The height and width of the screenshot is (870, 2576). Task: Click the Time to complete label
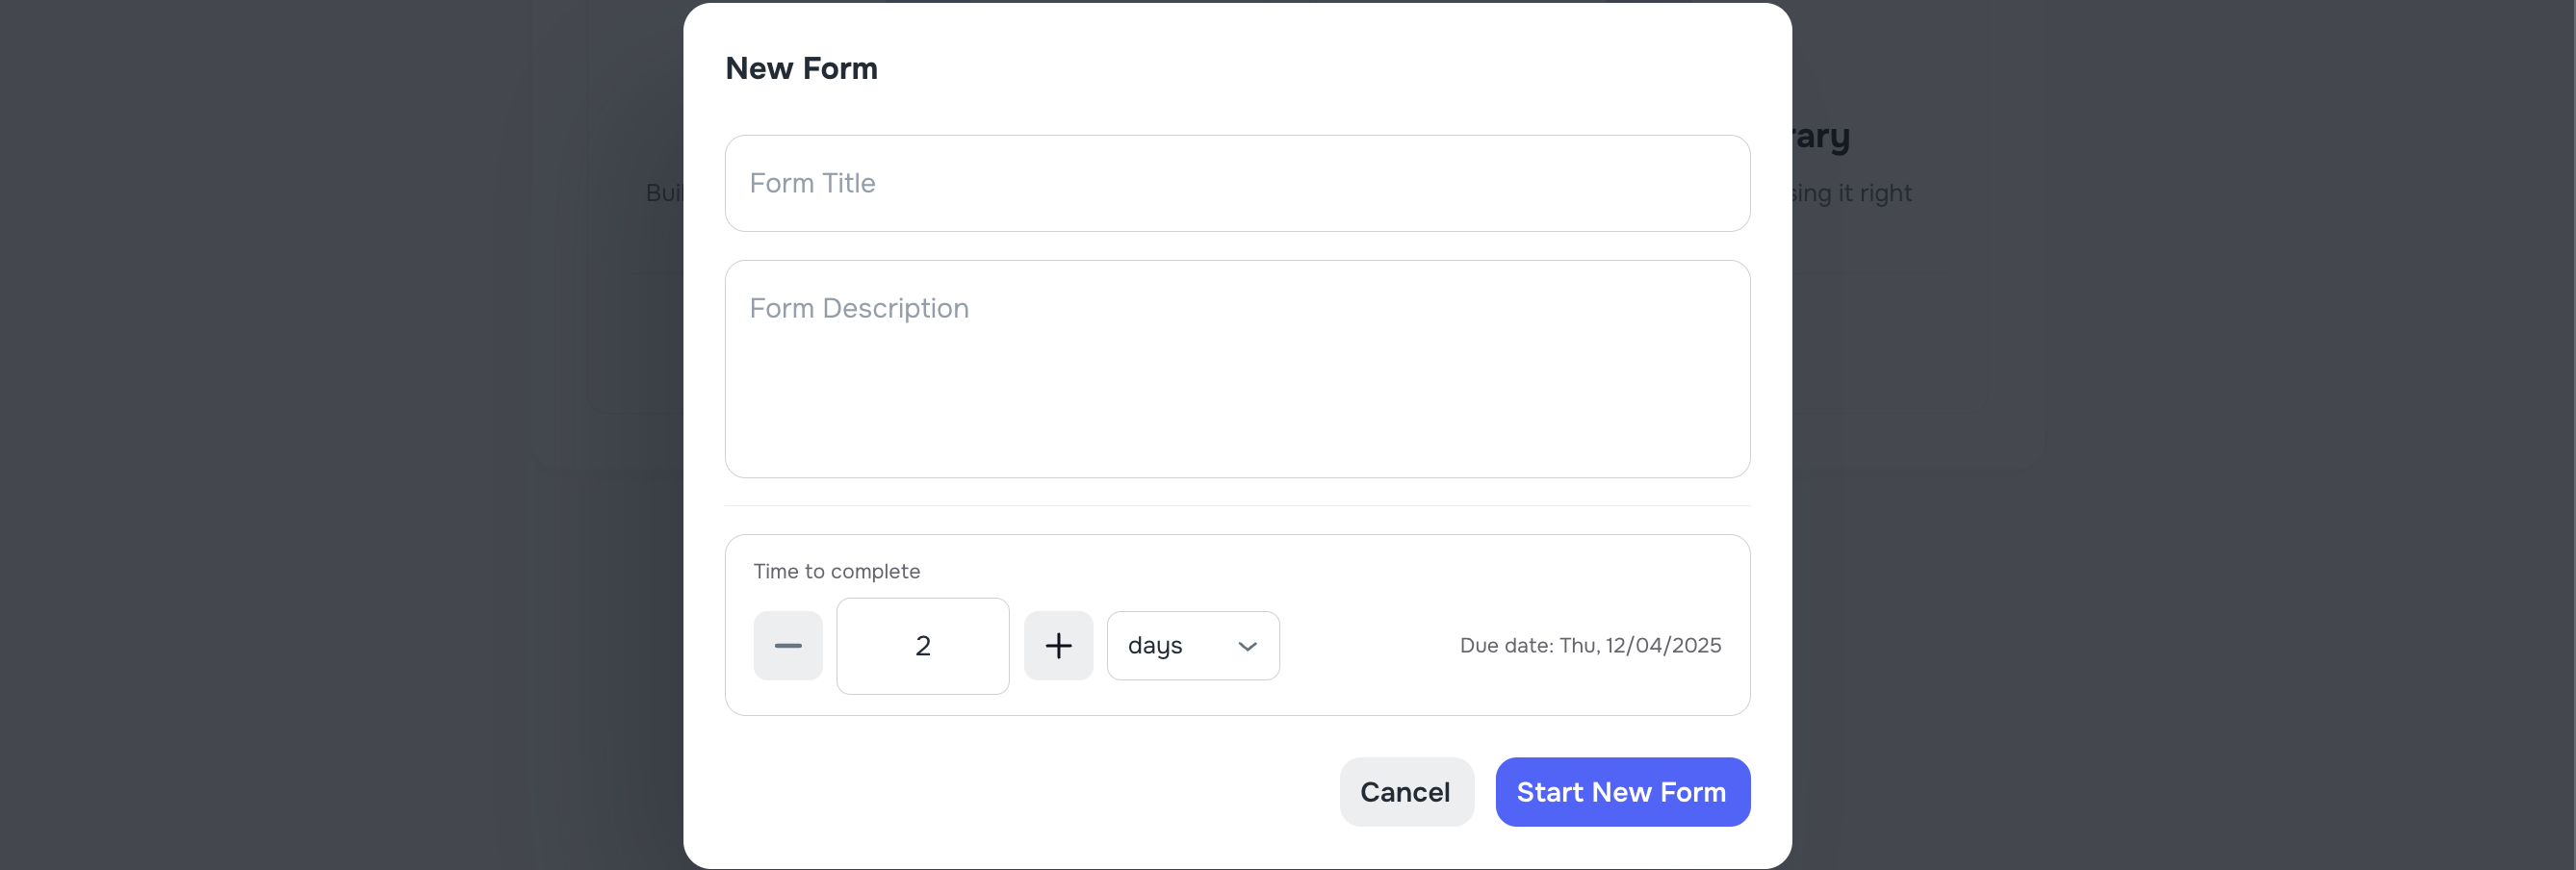pyautogui.click(x=836, y=571)
